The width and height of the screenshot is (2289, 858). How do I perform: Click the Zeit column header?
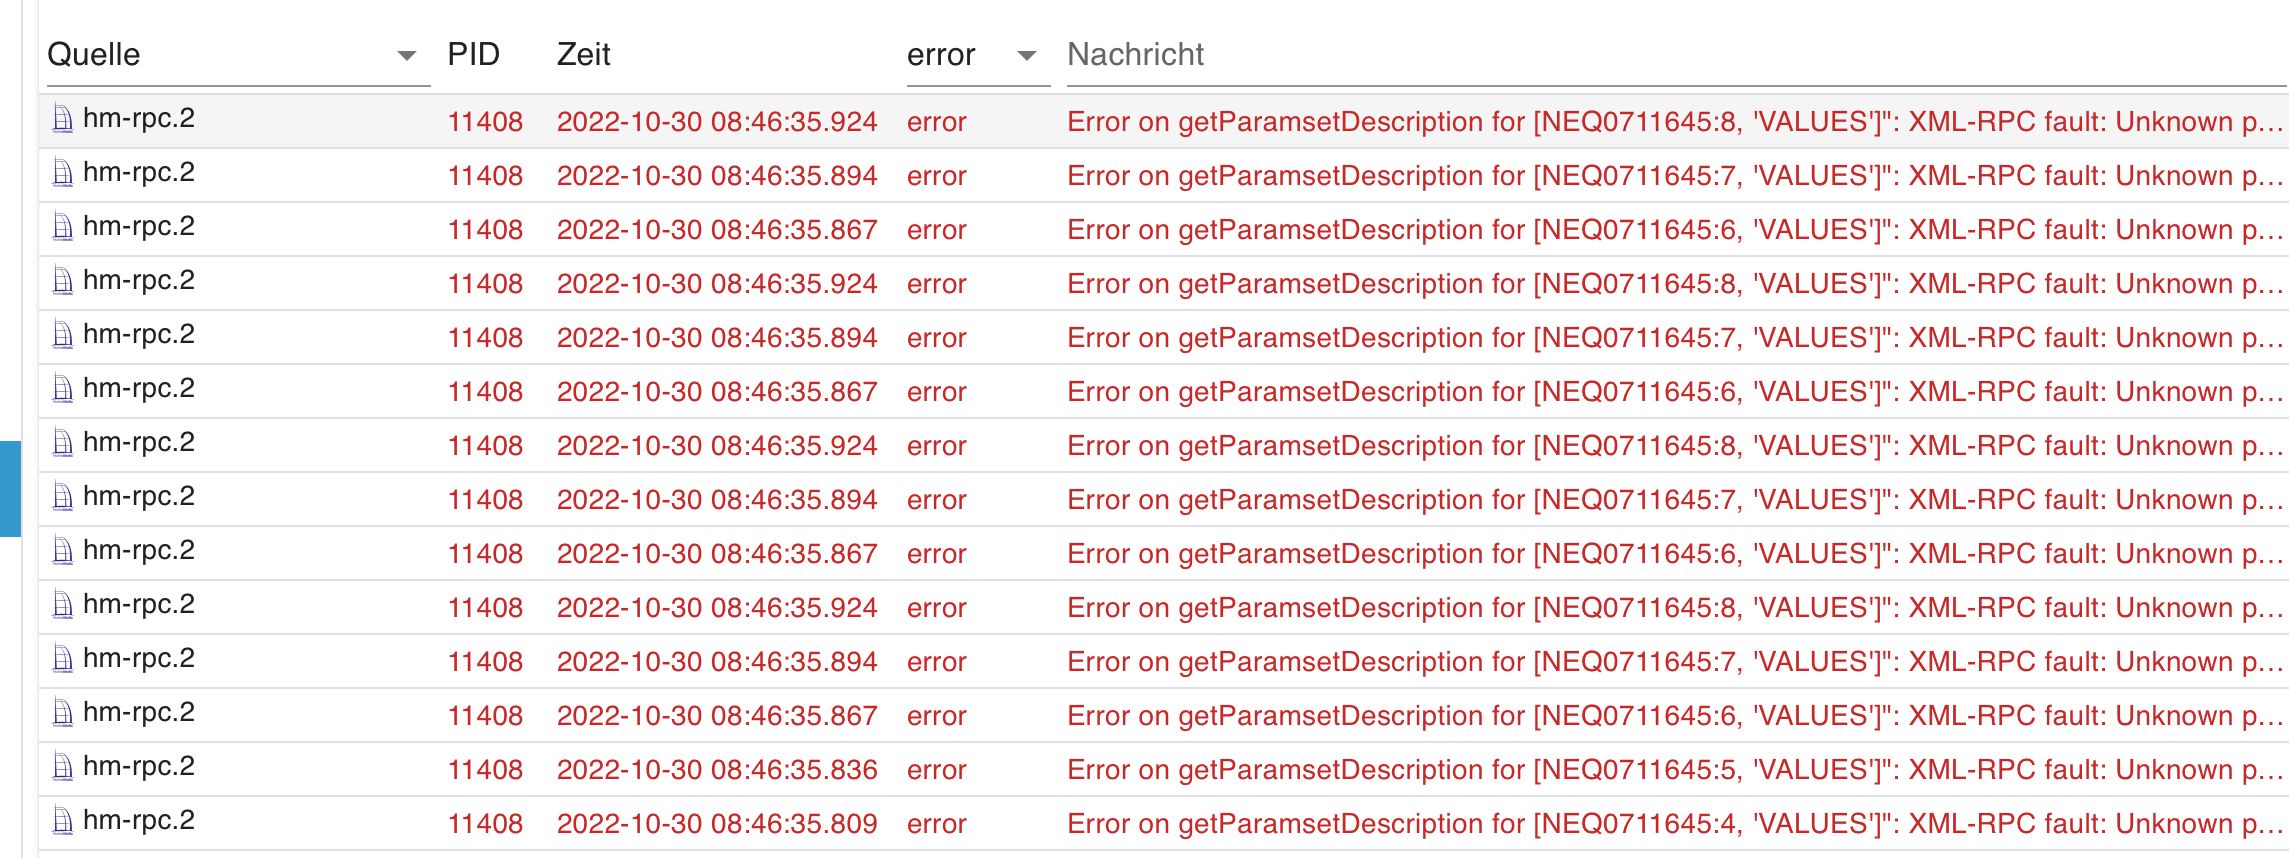pos(583,55)
